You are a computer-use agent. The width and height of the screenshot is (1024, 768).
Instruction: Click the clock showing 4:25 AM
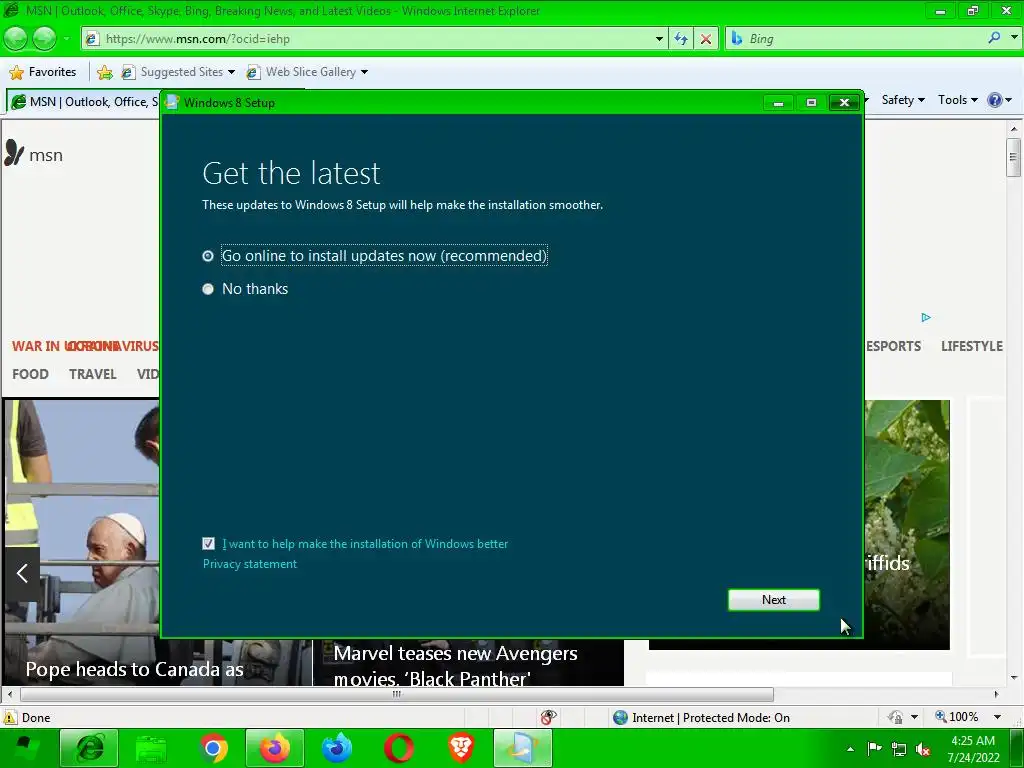click(x=973, y=741)
